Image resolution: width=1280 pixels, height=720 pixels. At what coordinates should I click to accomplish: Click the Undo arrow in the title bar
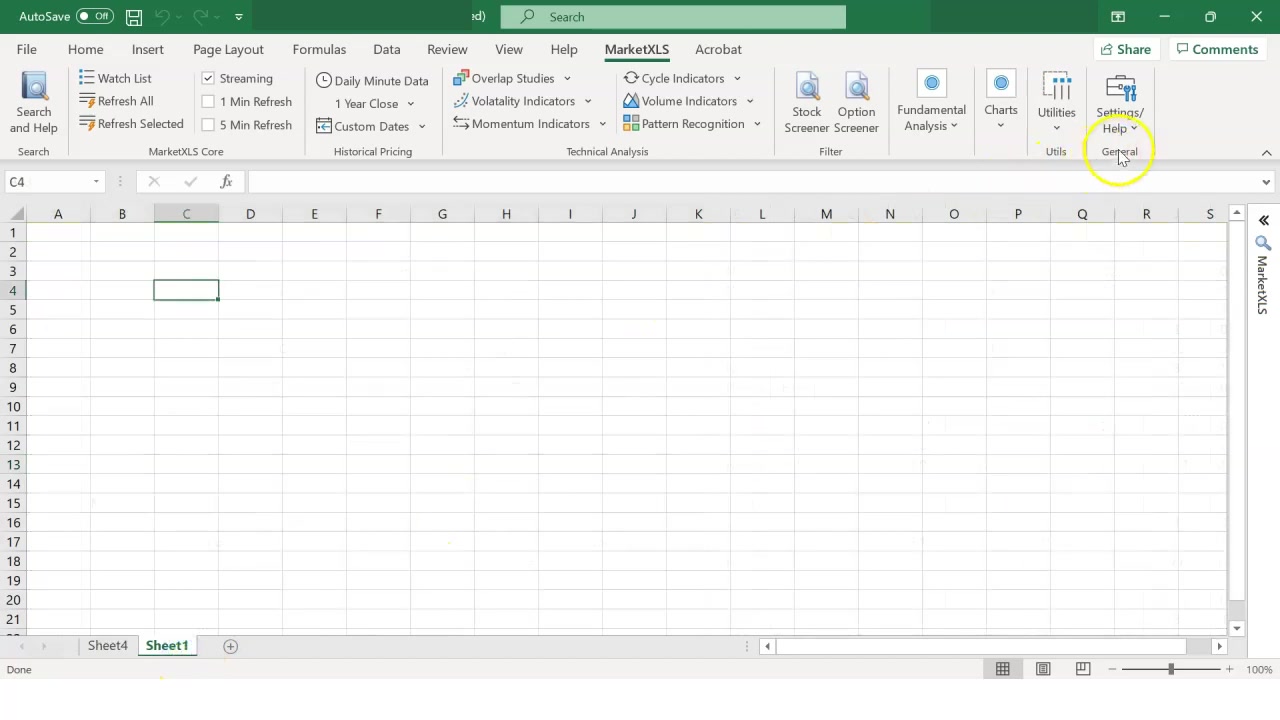pyautogui.click(x=162, y=17)
